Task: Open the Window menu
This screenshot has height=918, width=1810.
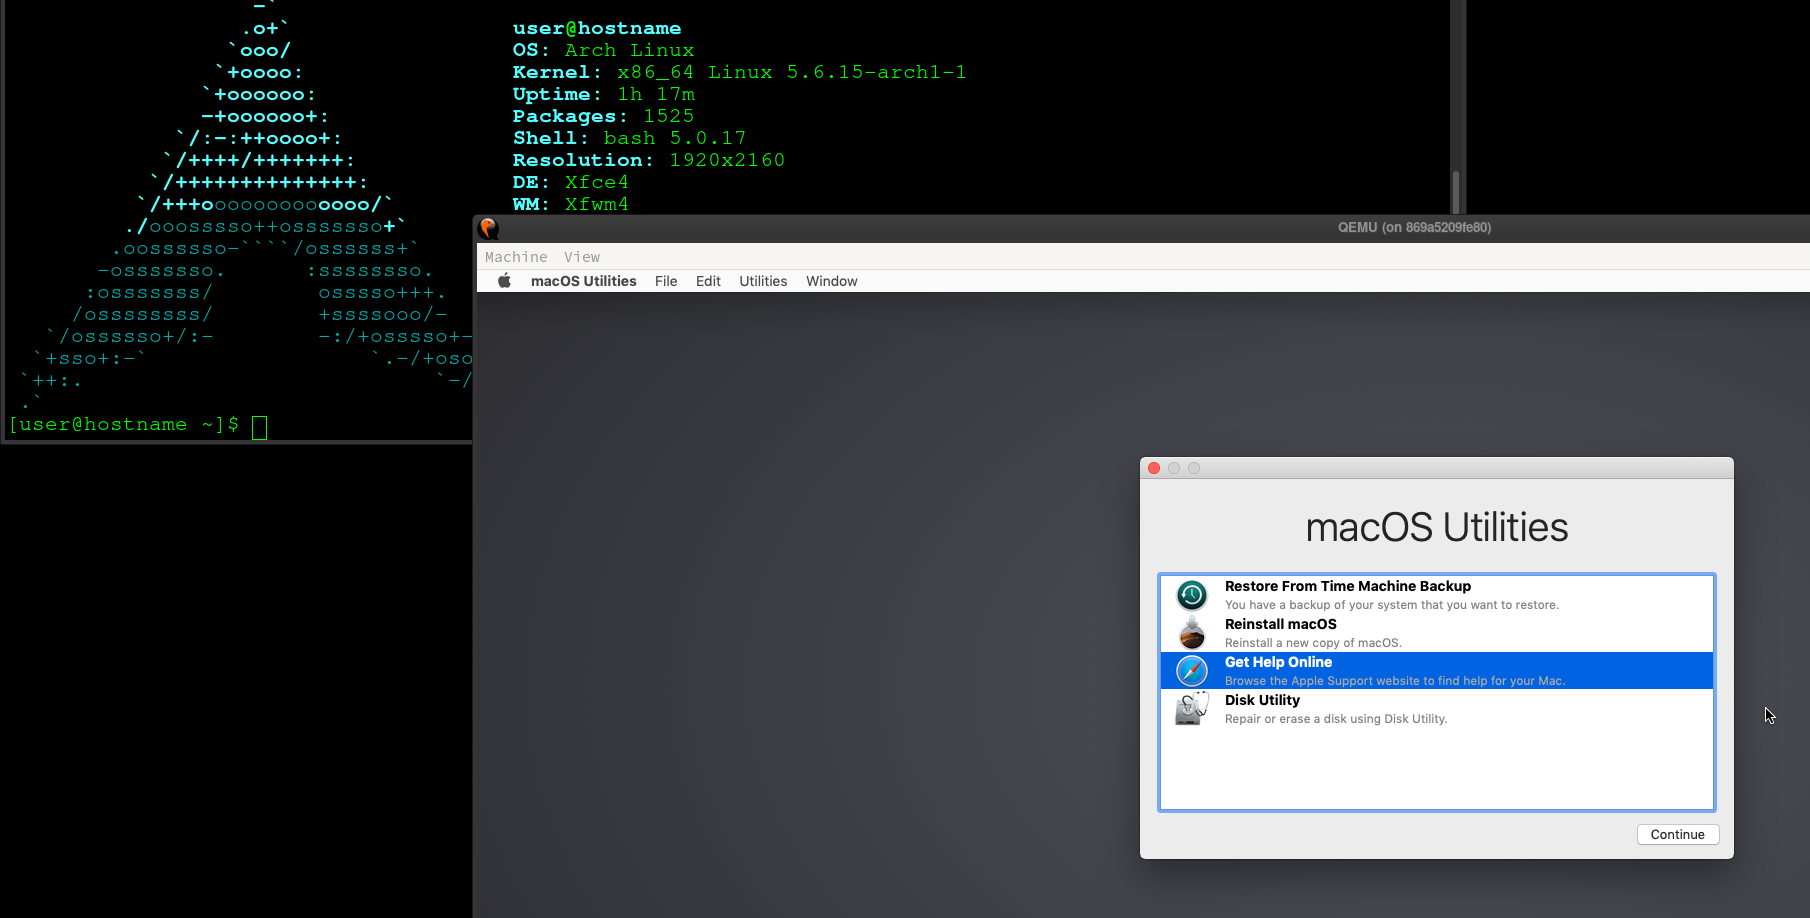Action: 831,281
